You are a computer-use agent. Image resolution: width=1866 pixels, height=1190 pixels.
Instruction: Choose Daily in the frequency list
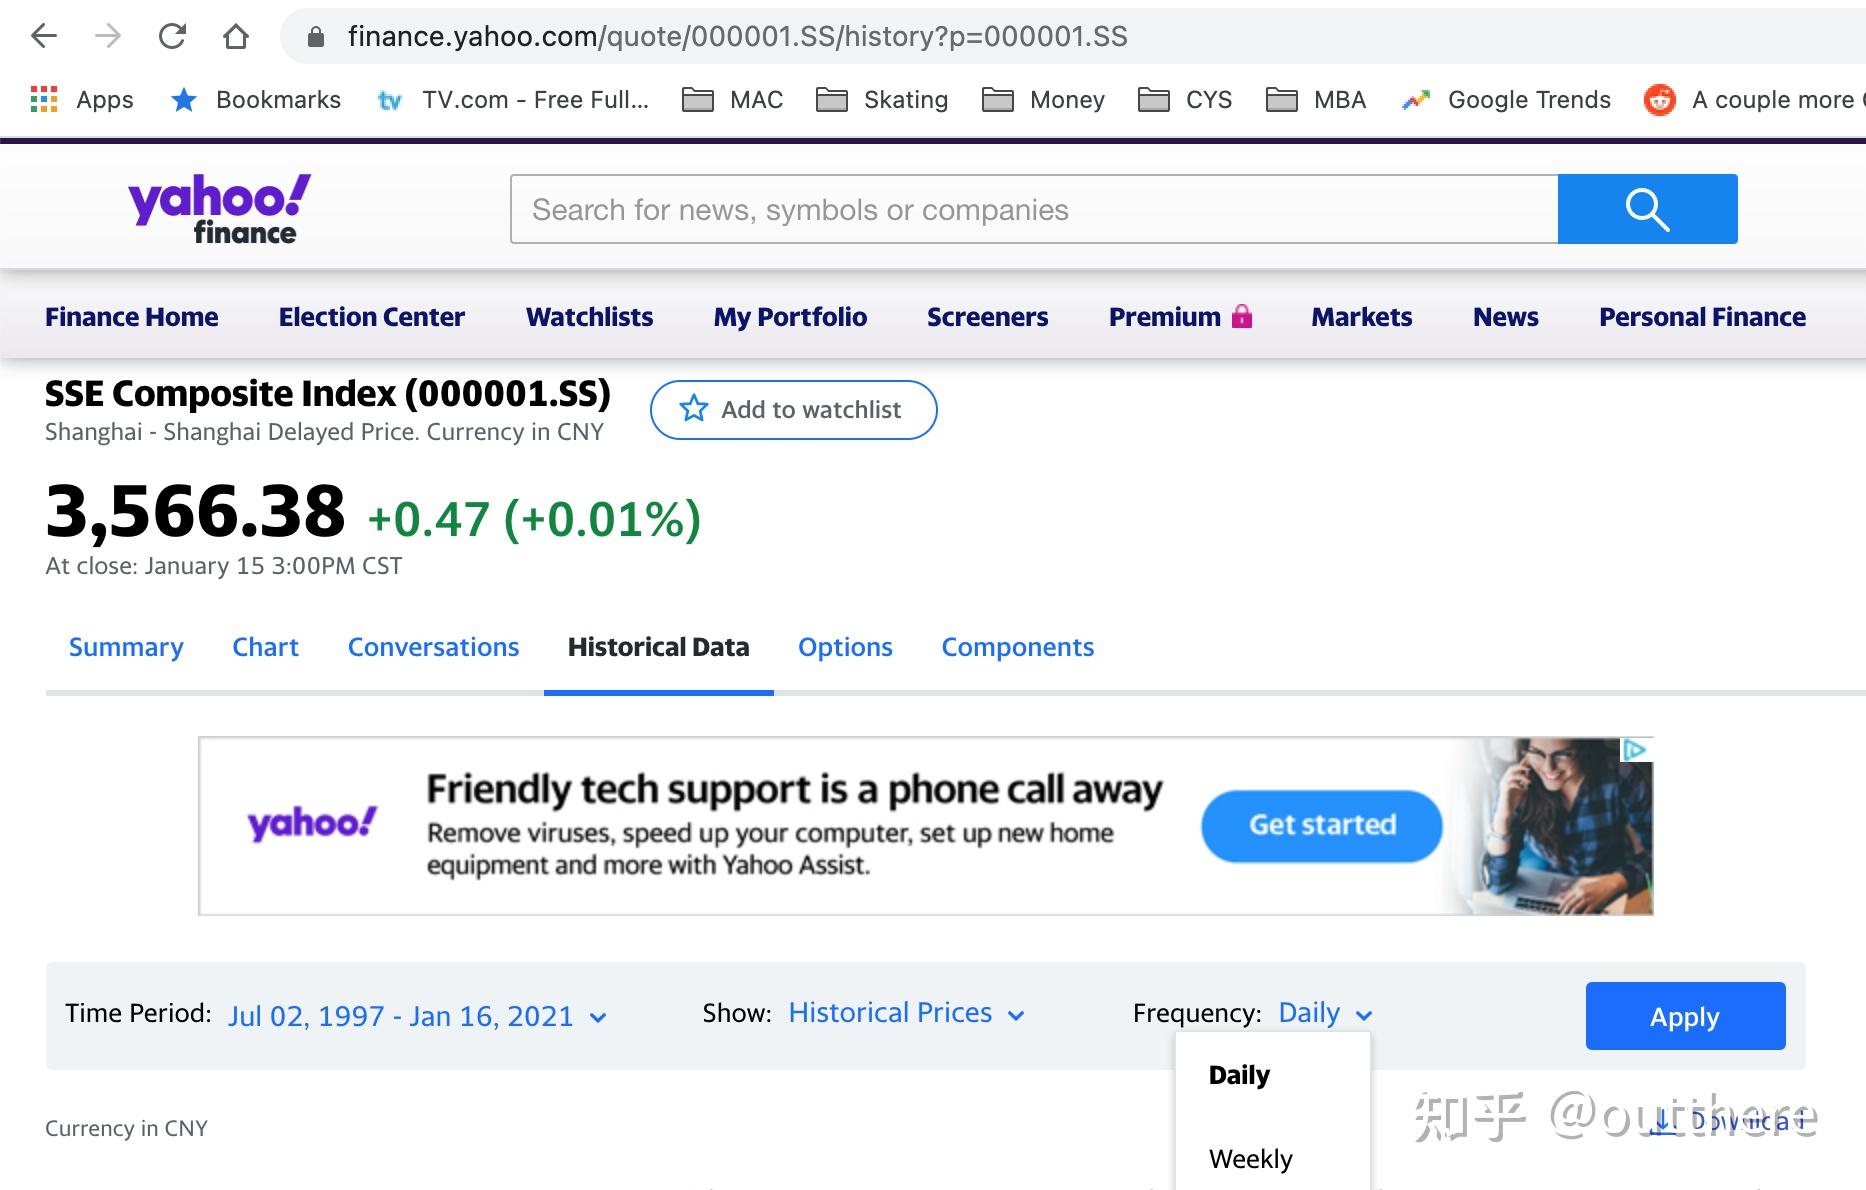point(1239,1075)
